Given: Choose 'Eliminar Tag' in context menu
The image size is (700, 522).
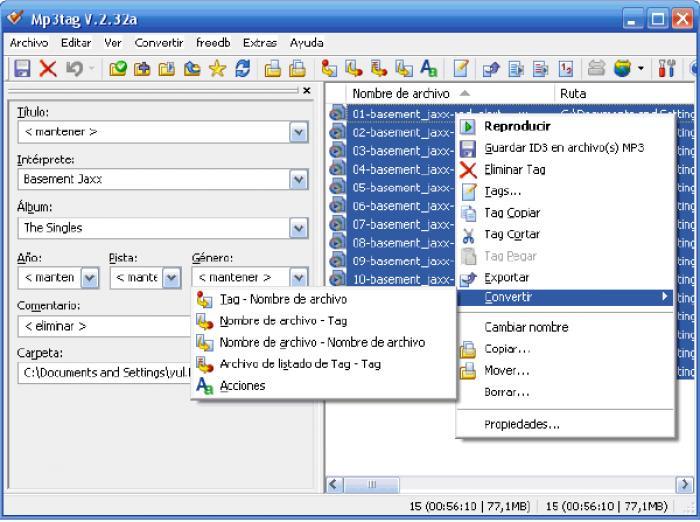Looking at the screenshot, I should tap(515, 170).
